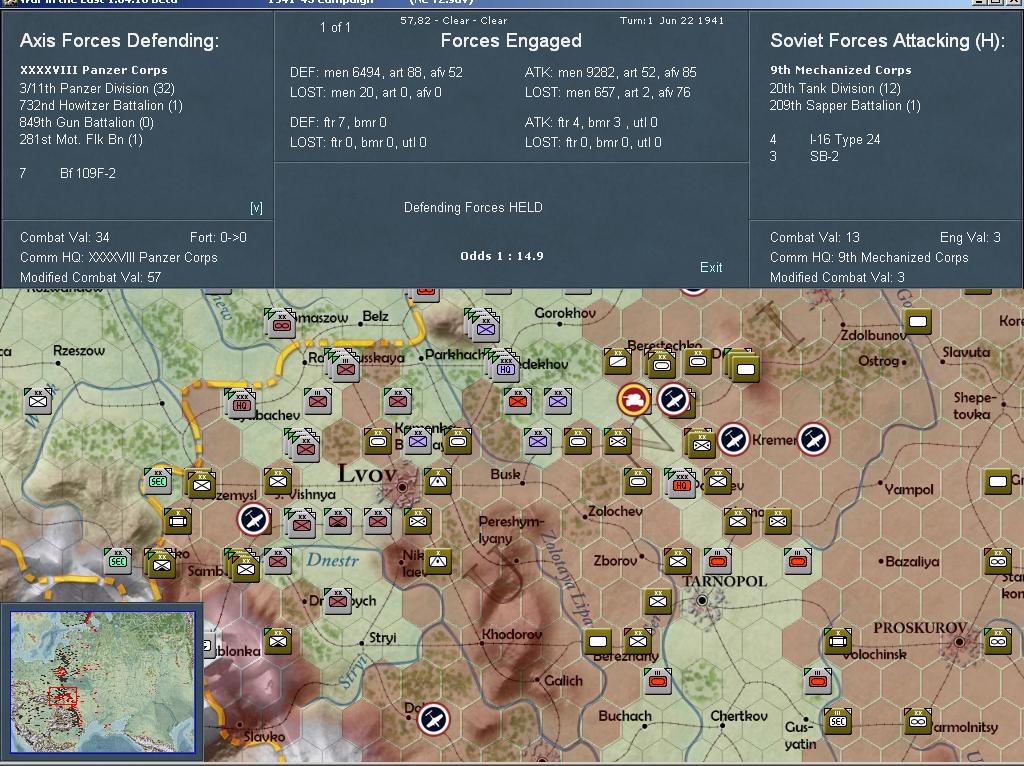
Task: Click 'XXXXVIII Panzer Corps' heading
Action: pos(93,70)
